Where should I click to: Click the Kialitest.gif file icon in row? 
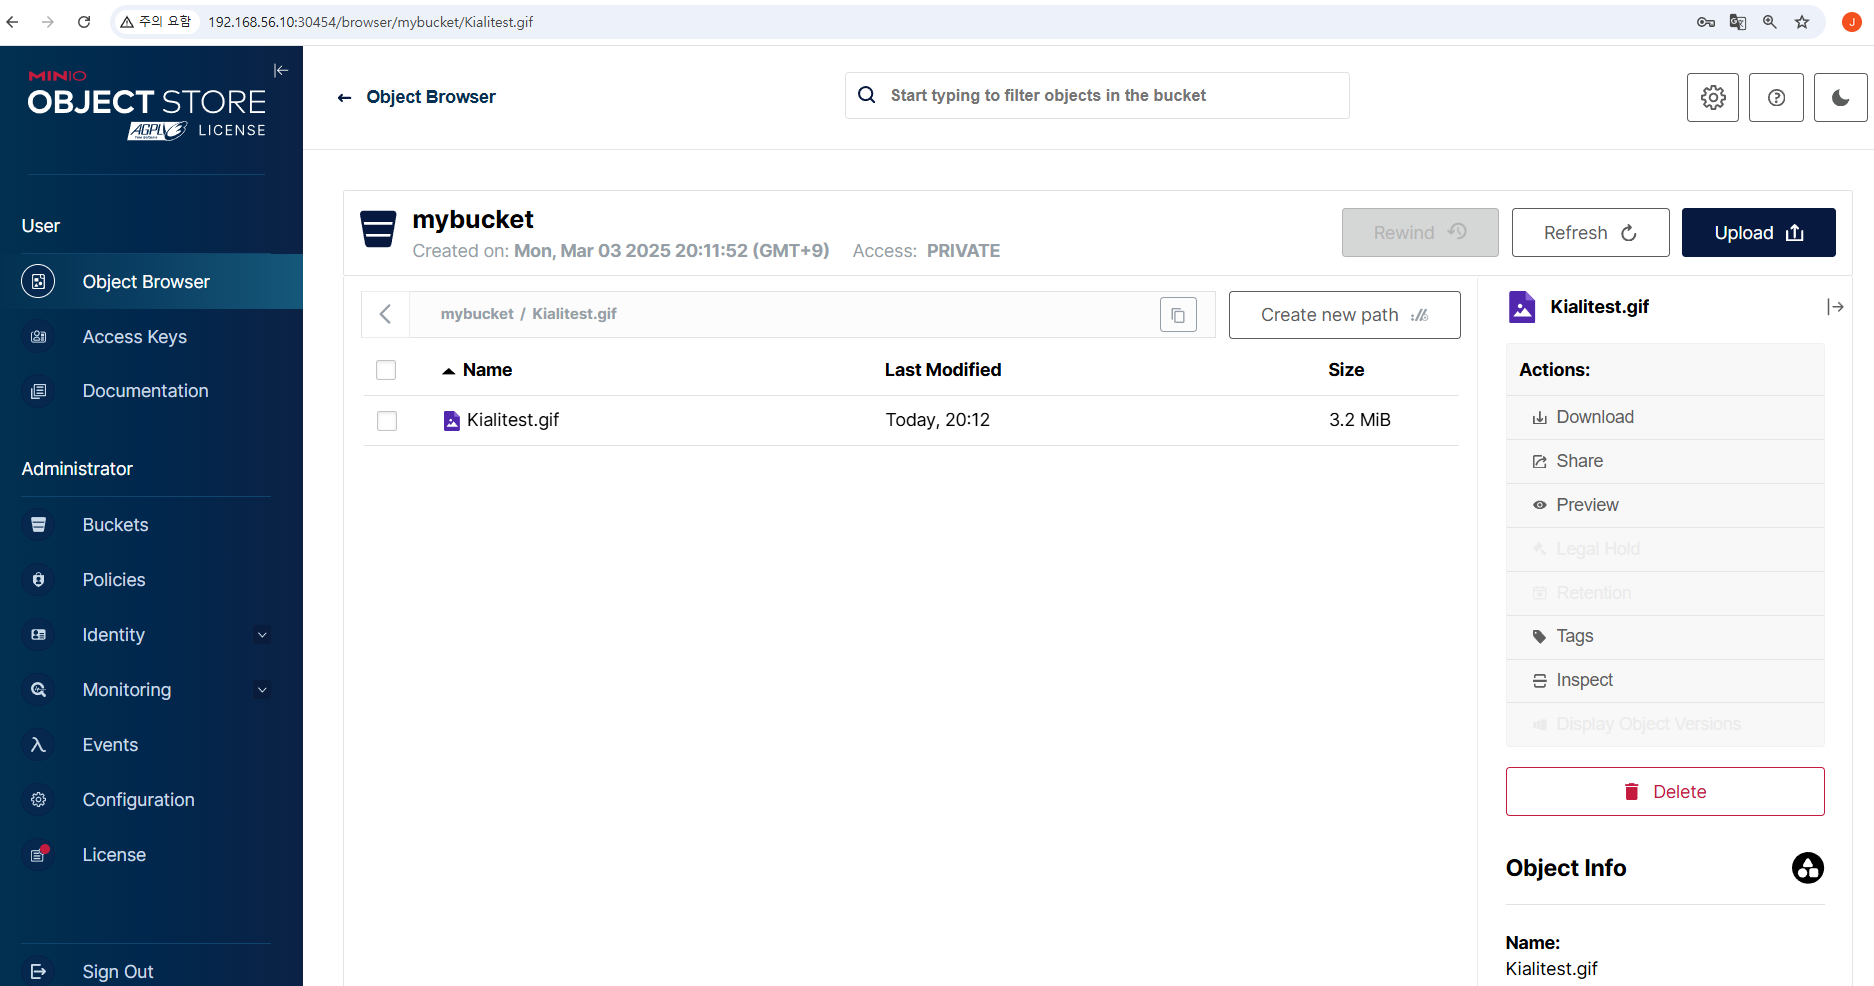[452, 421]
